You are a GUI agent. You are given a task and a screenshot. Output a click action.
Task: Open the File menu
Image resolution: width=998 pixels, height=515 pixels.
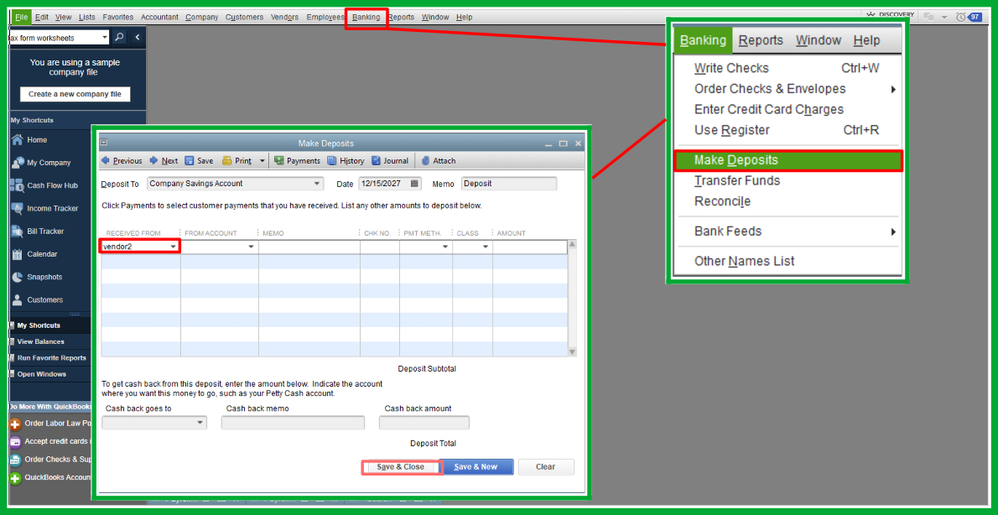[x=22, y=17]
